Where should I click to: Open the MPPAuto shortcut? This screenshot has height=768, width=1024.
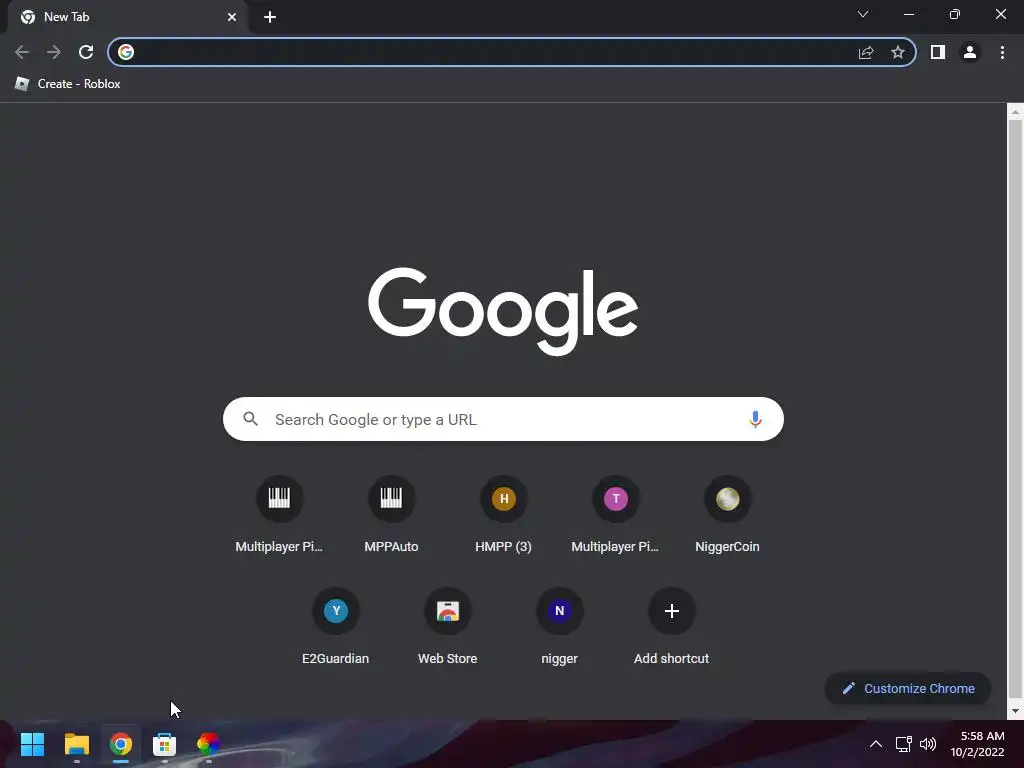[x=391, y=515]
